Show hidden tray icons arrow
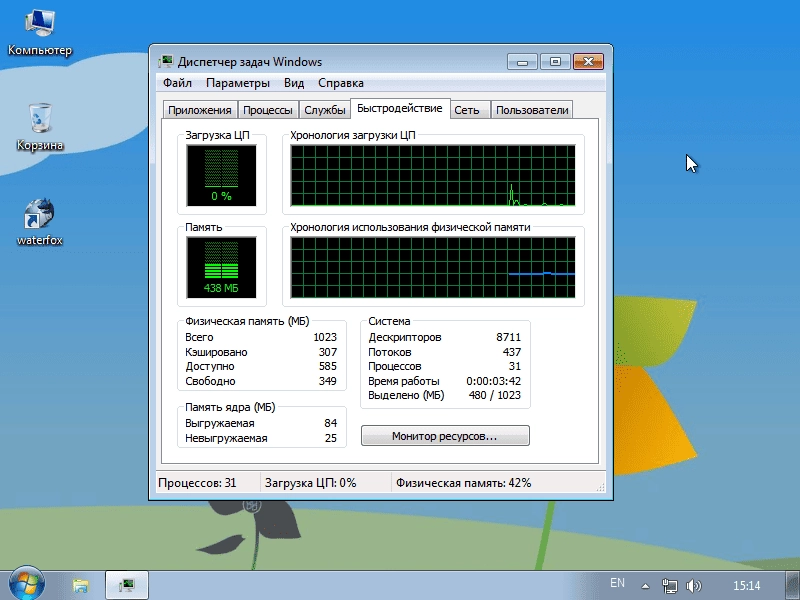 click(x=645, y=586)
